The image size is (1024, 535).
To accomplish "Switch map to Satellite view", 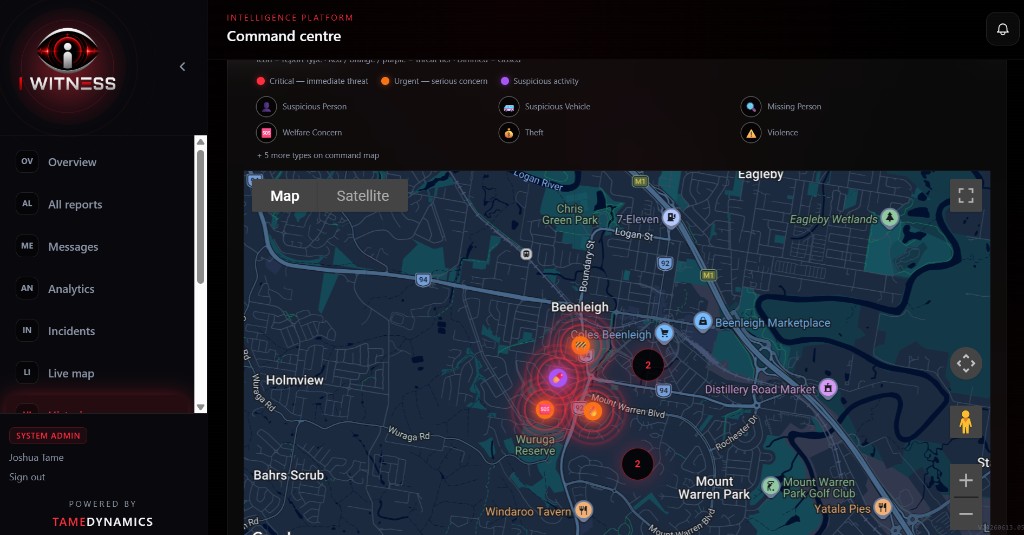I will pyautogui.click(x=362, y=196).
